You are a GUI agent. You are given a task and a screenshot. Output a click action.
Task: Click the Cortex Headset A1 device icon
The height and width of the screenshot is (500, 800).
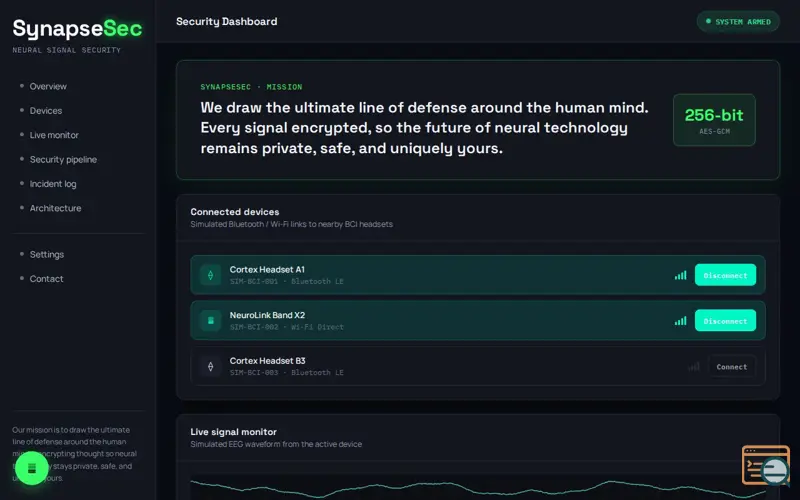coord(210,275)
